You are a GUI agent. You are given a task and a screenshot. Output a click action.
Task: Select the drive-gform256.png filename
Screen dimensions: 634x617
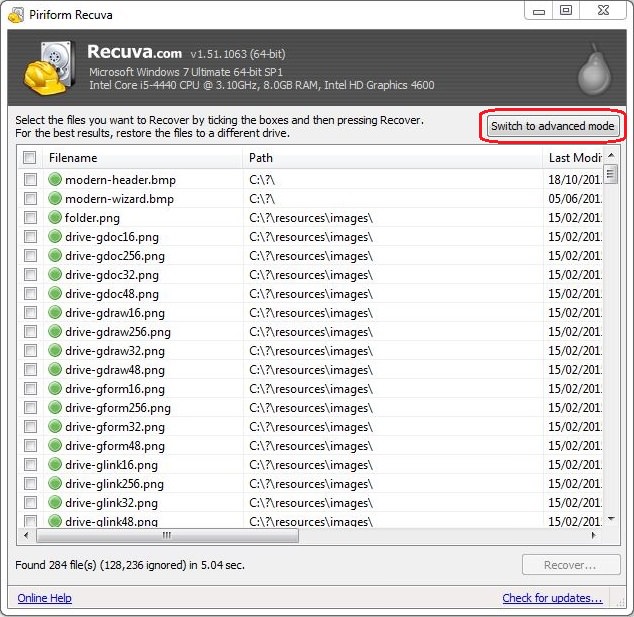[x=118, y=408]
